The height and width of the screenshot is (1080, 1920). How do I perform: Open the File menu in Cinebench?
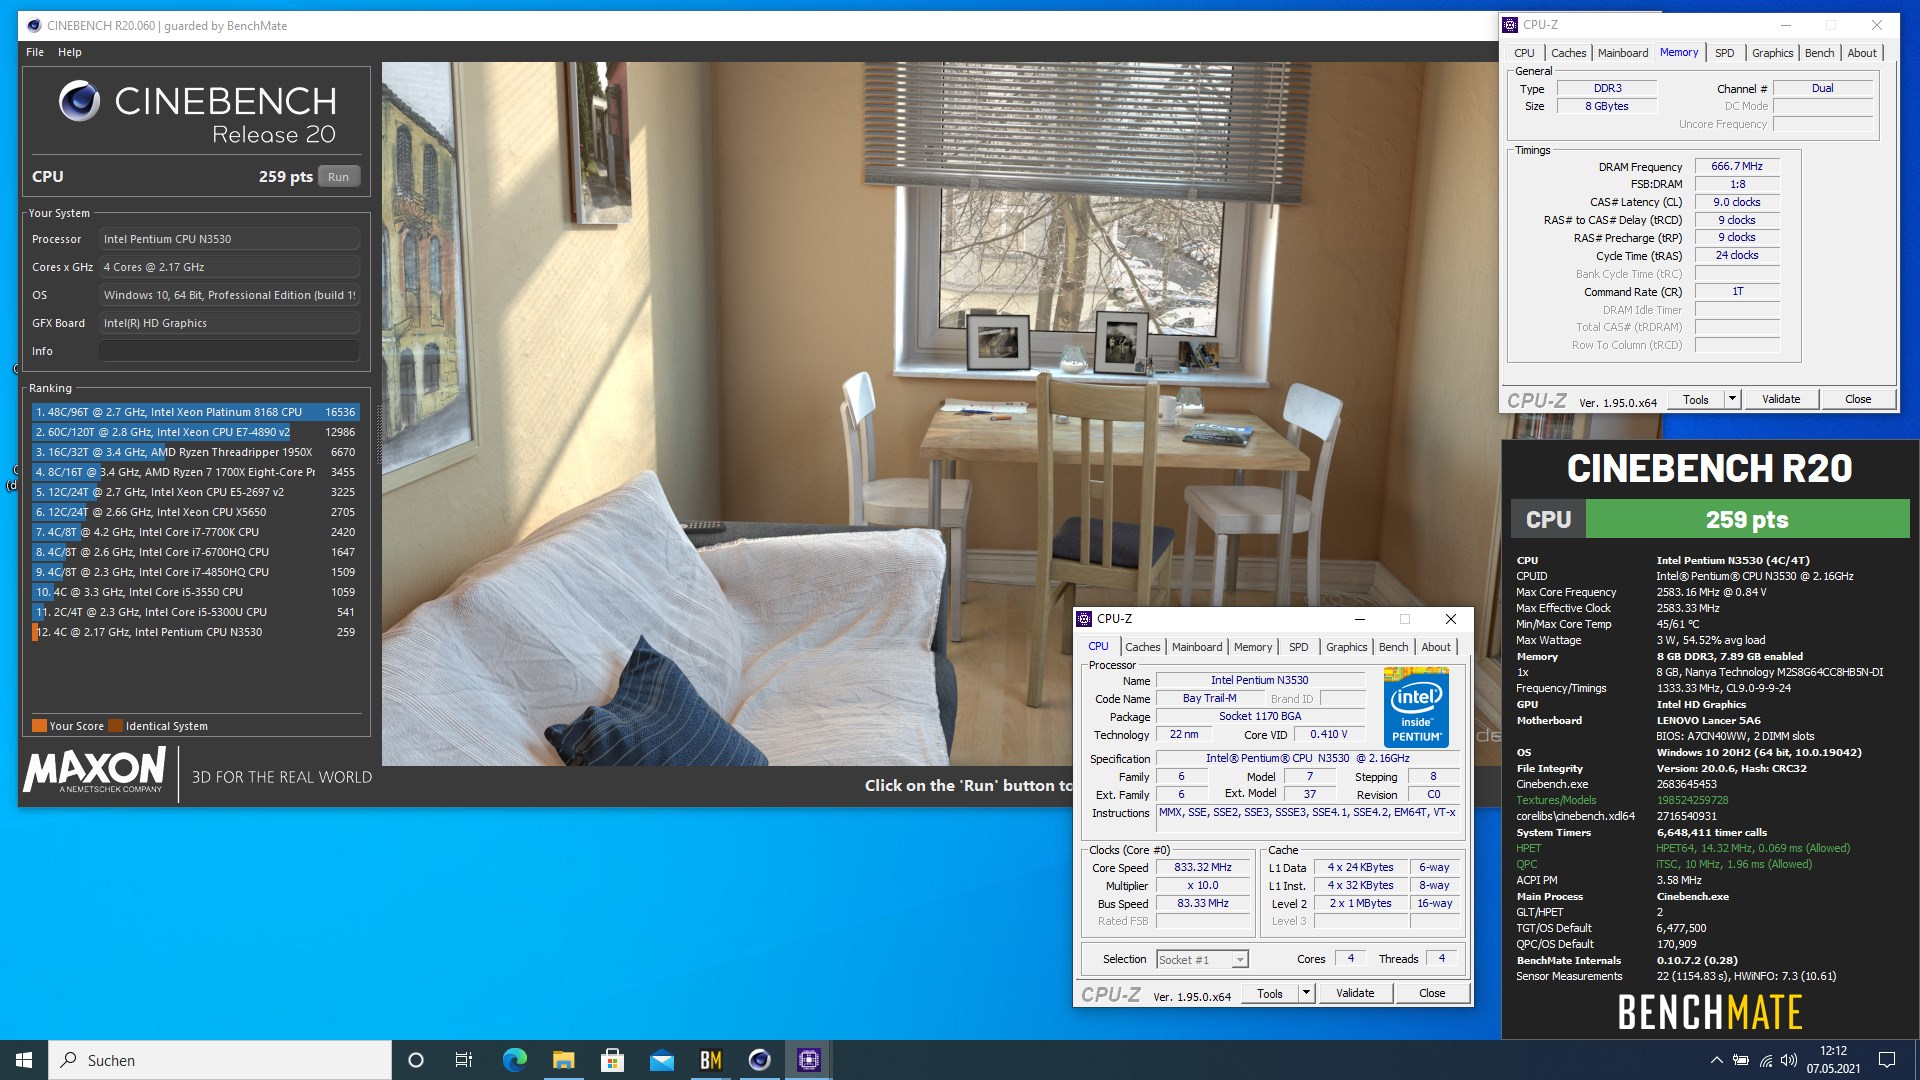pyautogui.click(x=35, y=52)
